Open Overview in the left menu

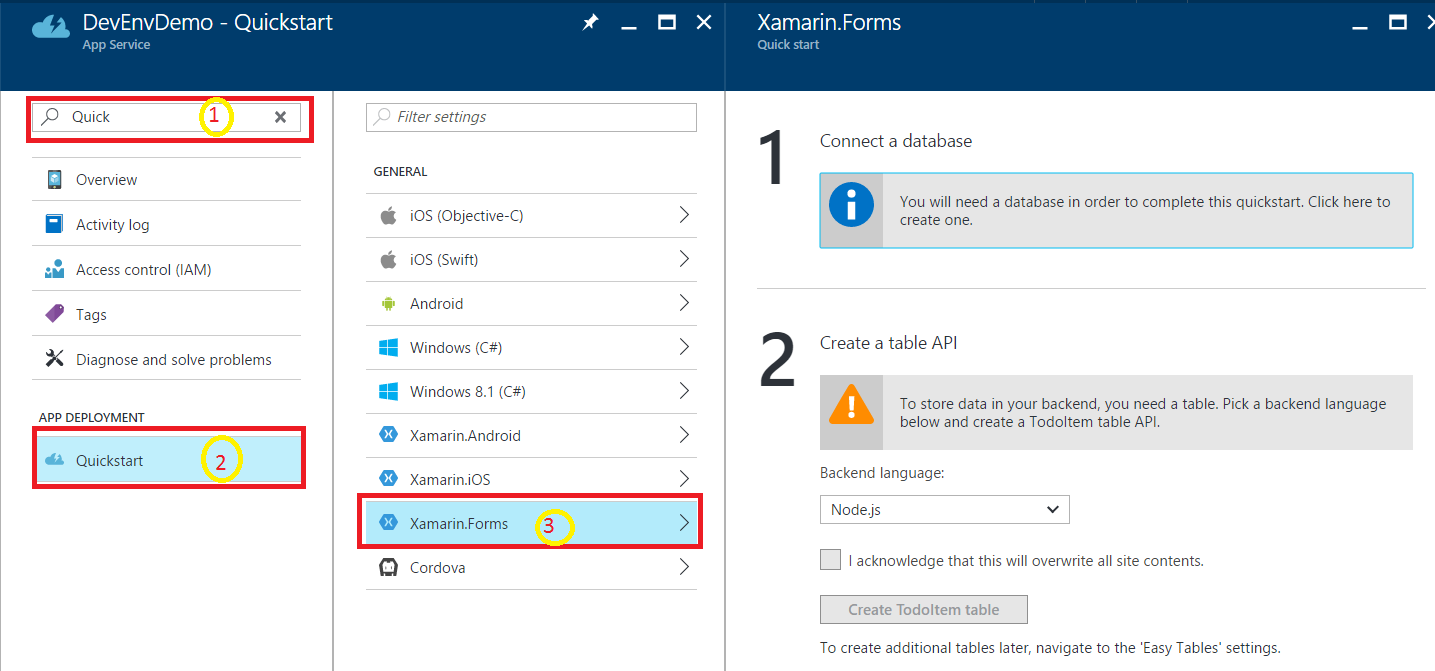coord(167,180)
